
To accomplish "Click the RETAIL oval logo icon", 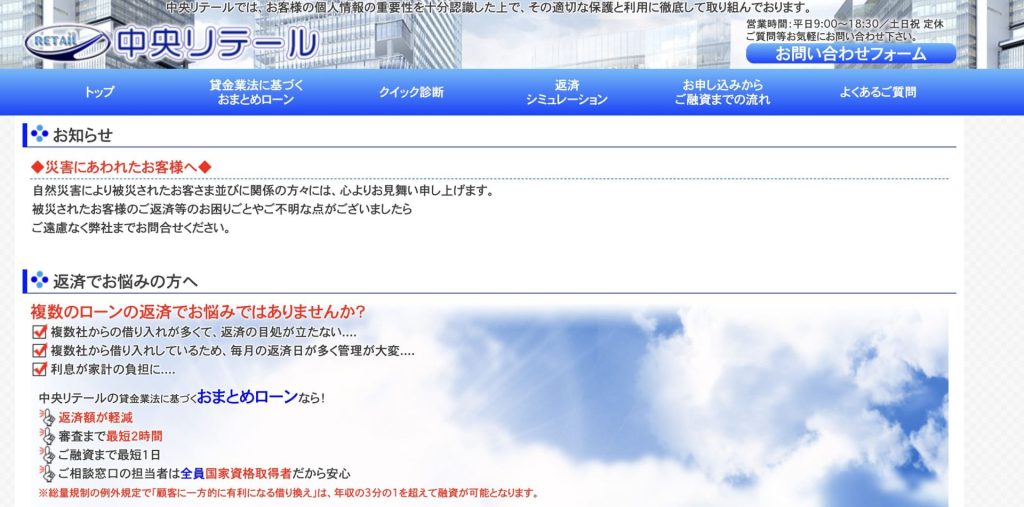I will (x=67, y=43).
